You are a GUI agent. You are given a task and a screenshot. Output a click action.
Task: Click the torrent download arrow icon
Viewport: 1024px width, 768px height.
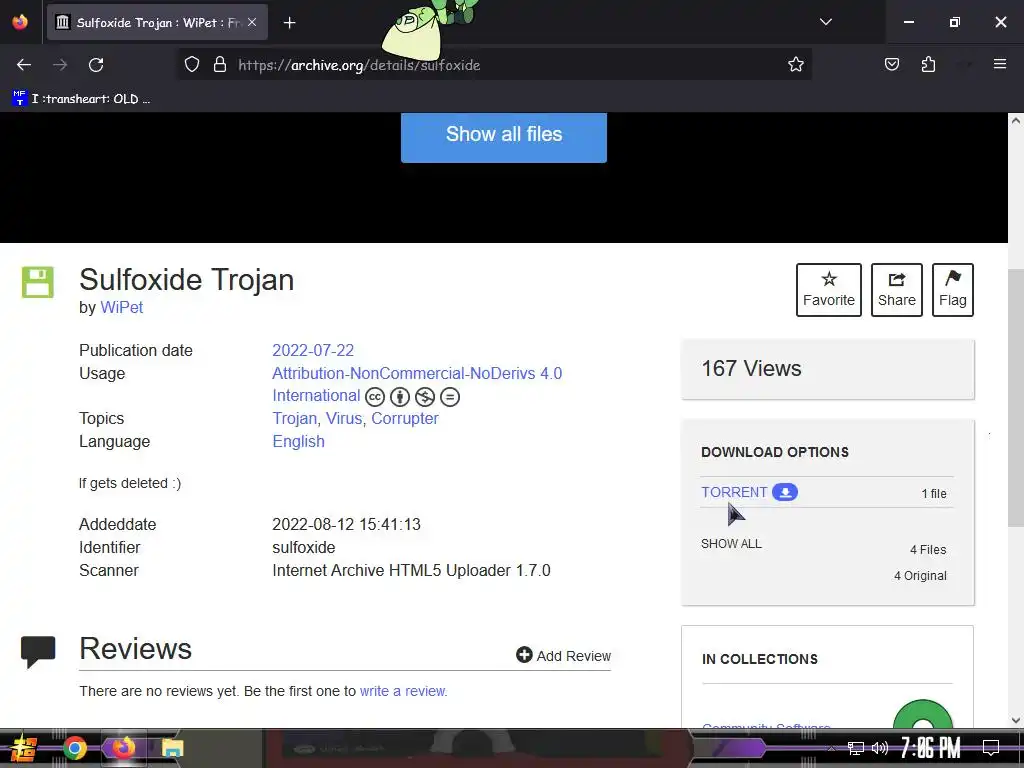tap(785, 492)
